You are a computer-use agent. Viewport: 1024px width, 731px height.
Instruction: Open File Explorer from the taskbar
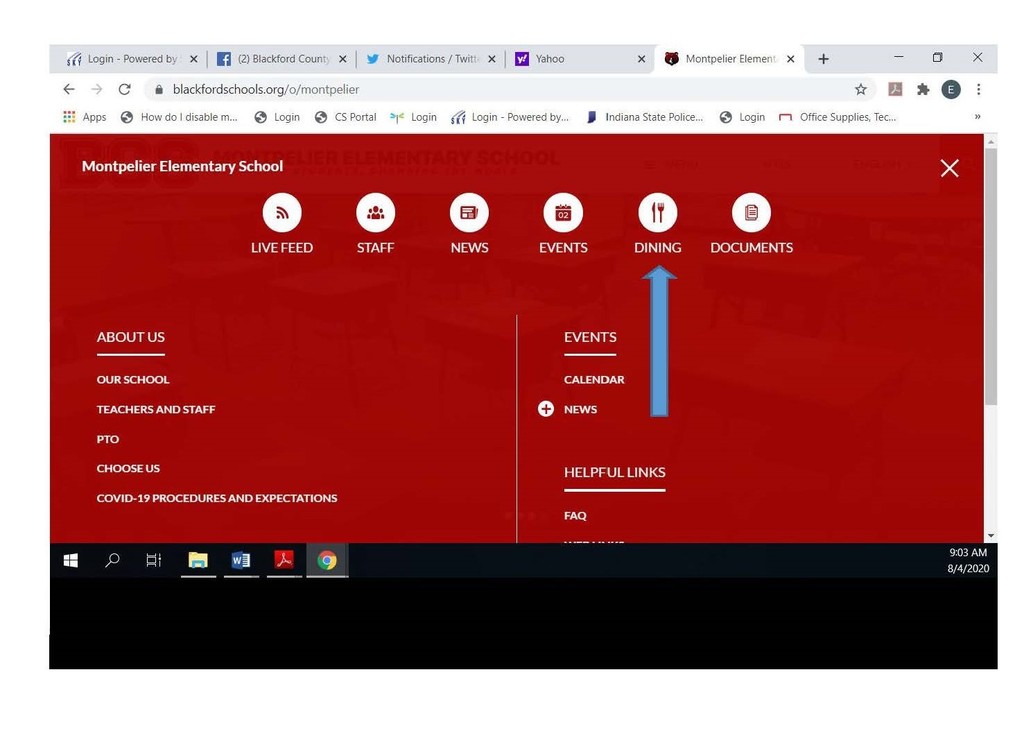coord(198,560)
